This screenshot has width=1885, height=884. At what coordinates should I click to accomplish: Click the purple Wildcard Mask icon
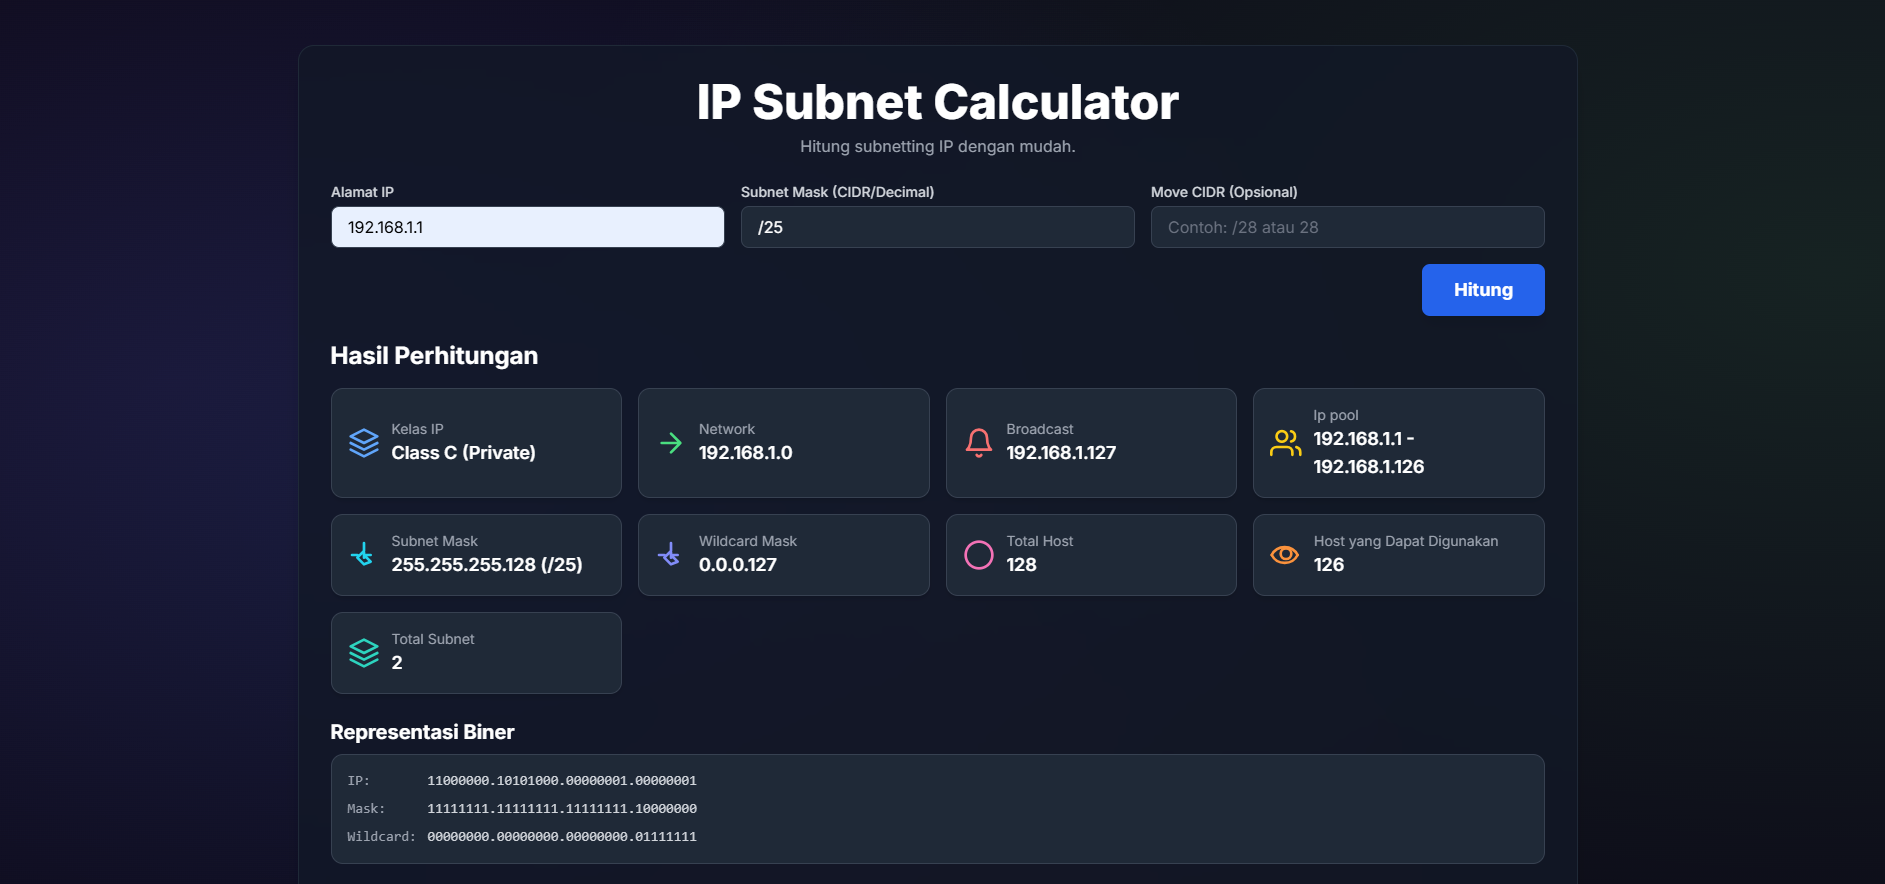pos(670,554)
